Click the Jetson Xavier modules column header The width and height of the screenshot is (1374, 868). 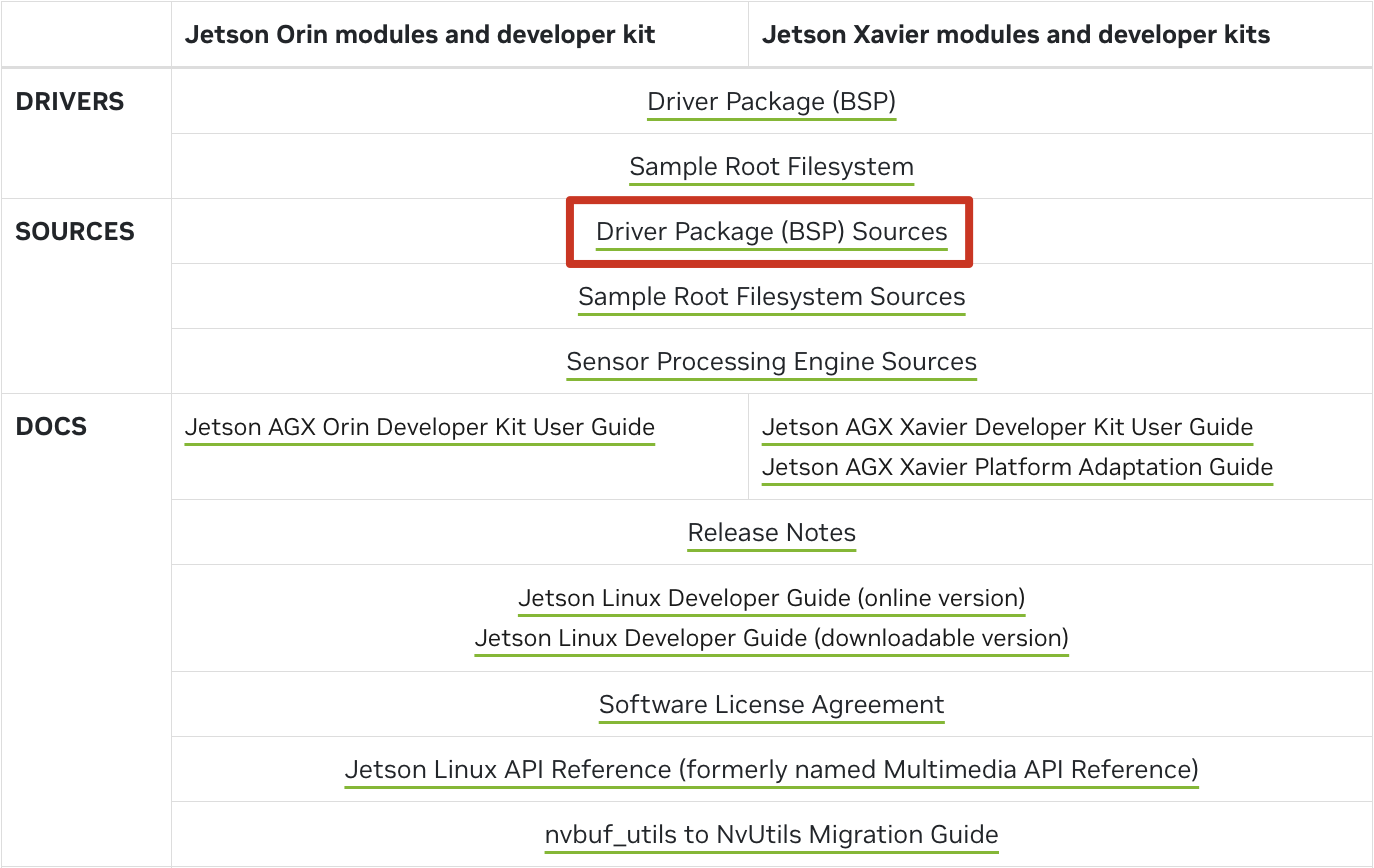[x=1015, y=35]
